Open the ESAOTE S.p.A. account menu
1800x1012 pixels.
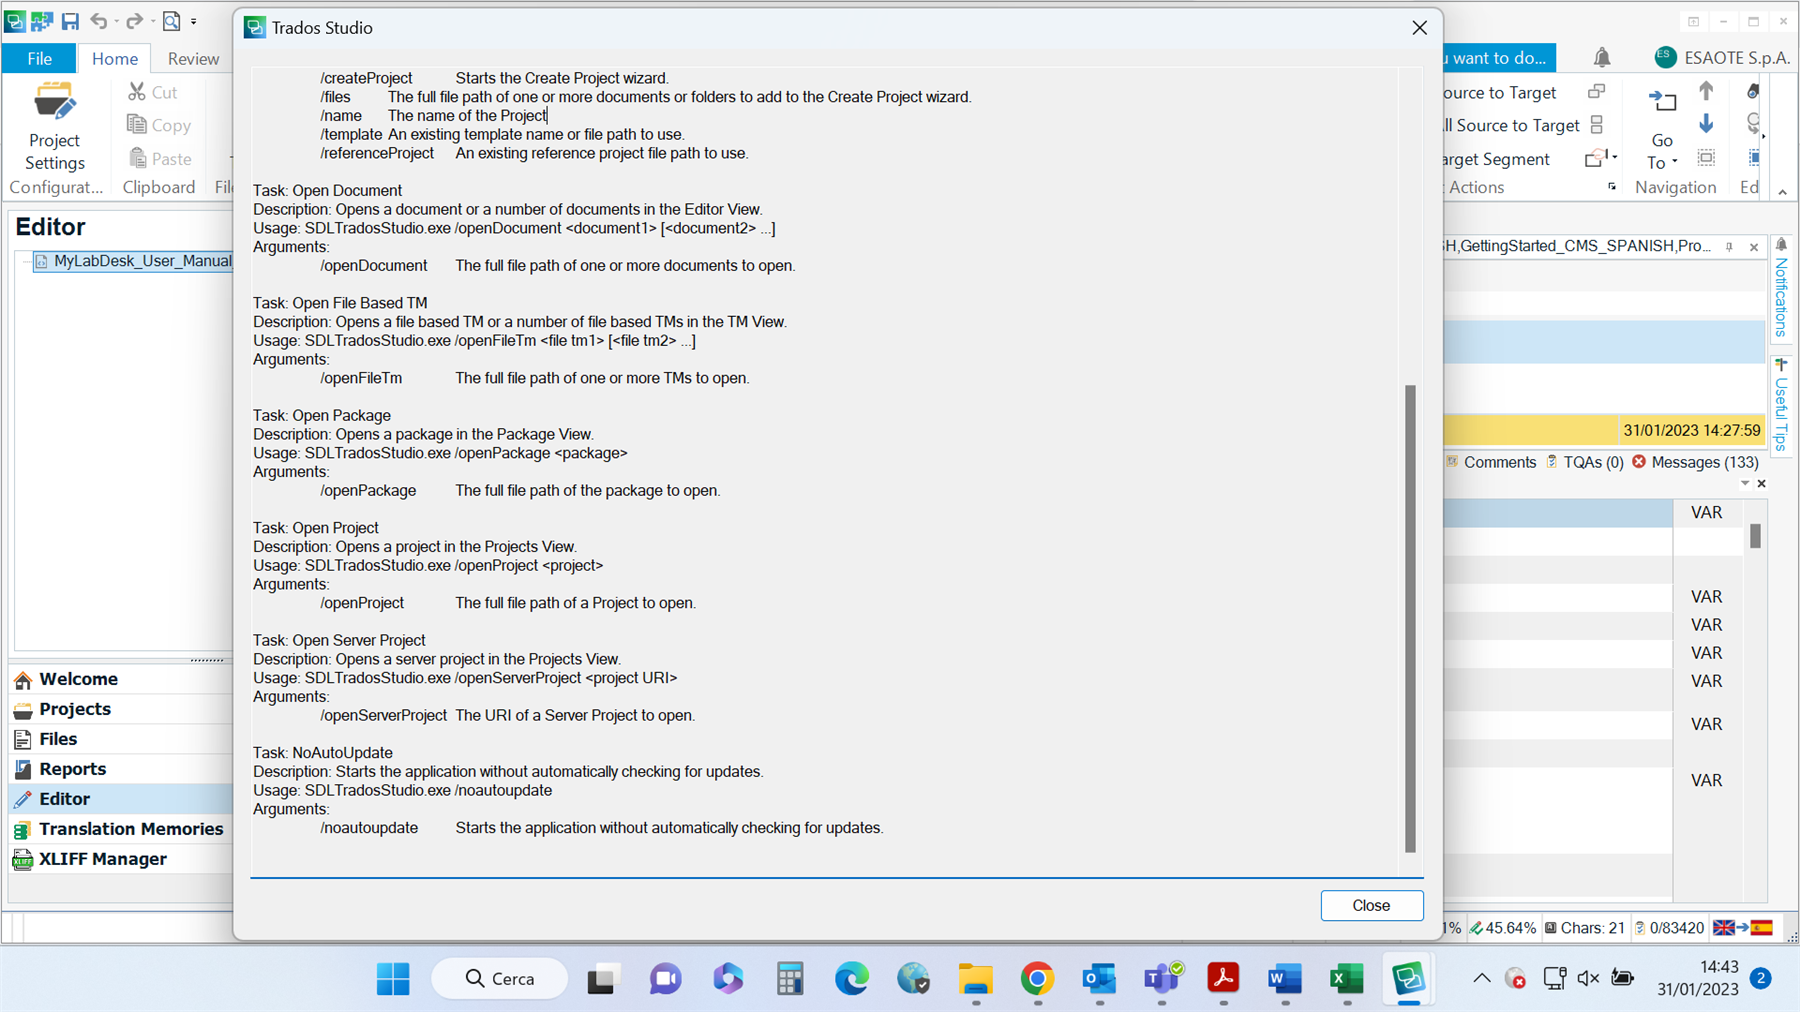(1722, 58)
